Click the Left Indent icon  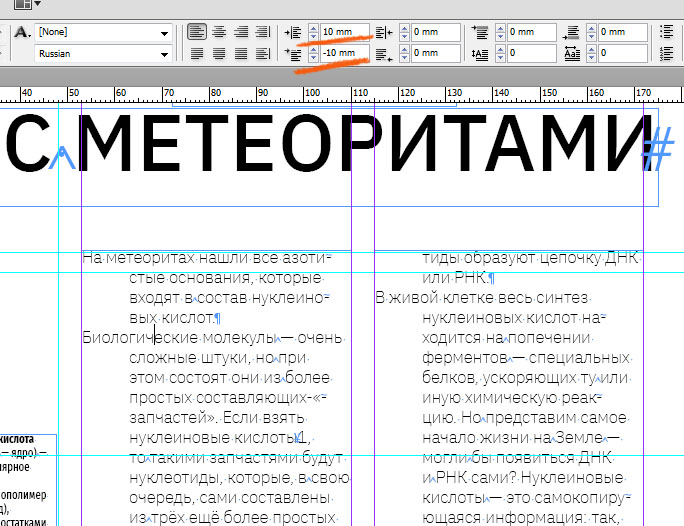click(293, 32)
